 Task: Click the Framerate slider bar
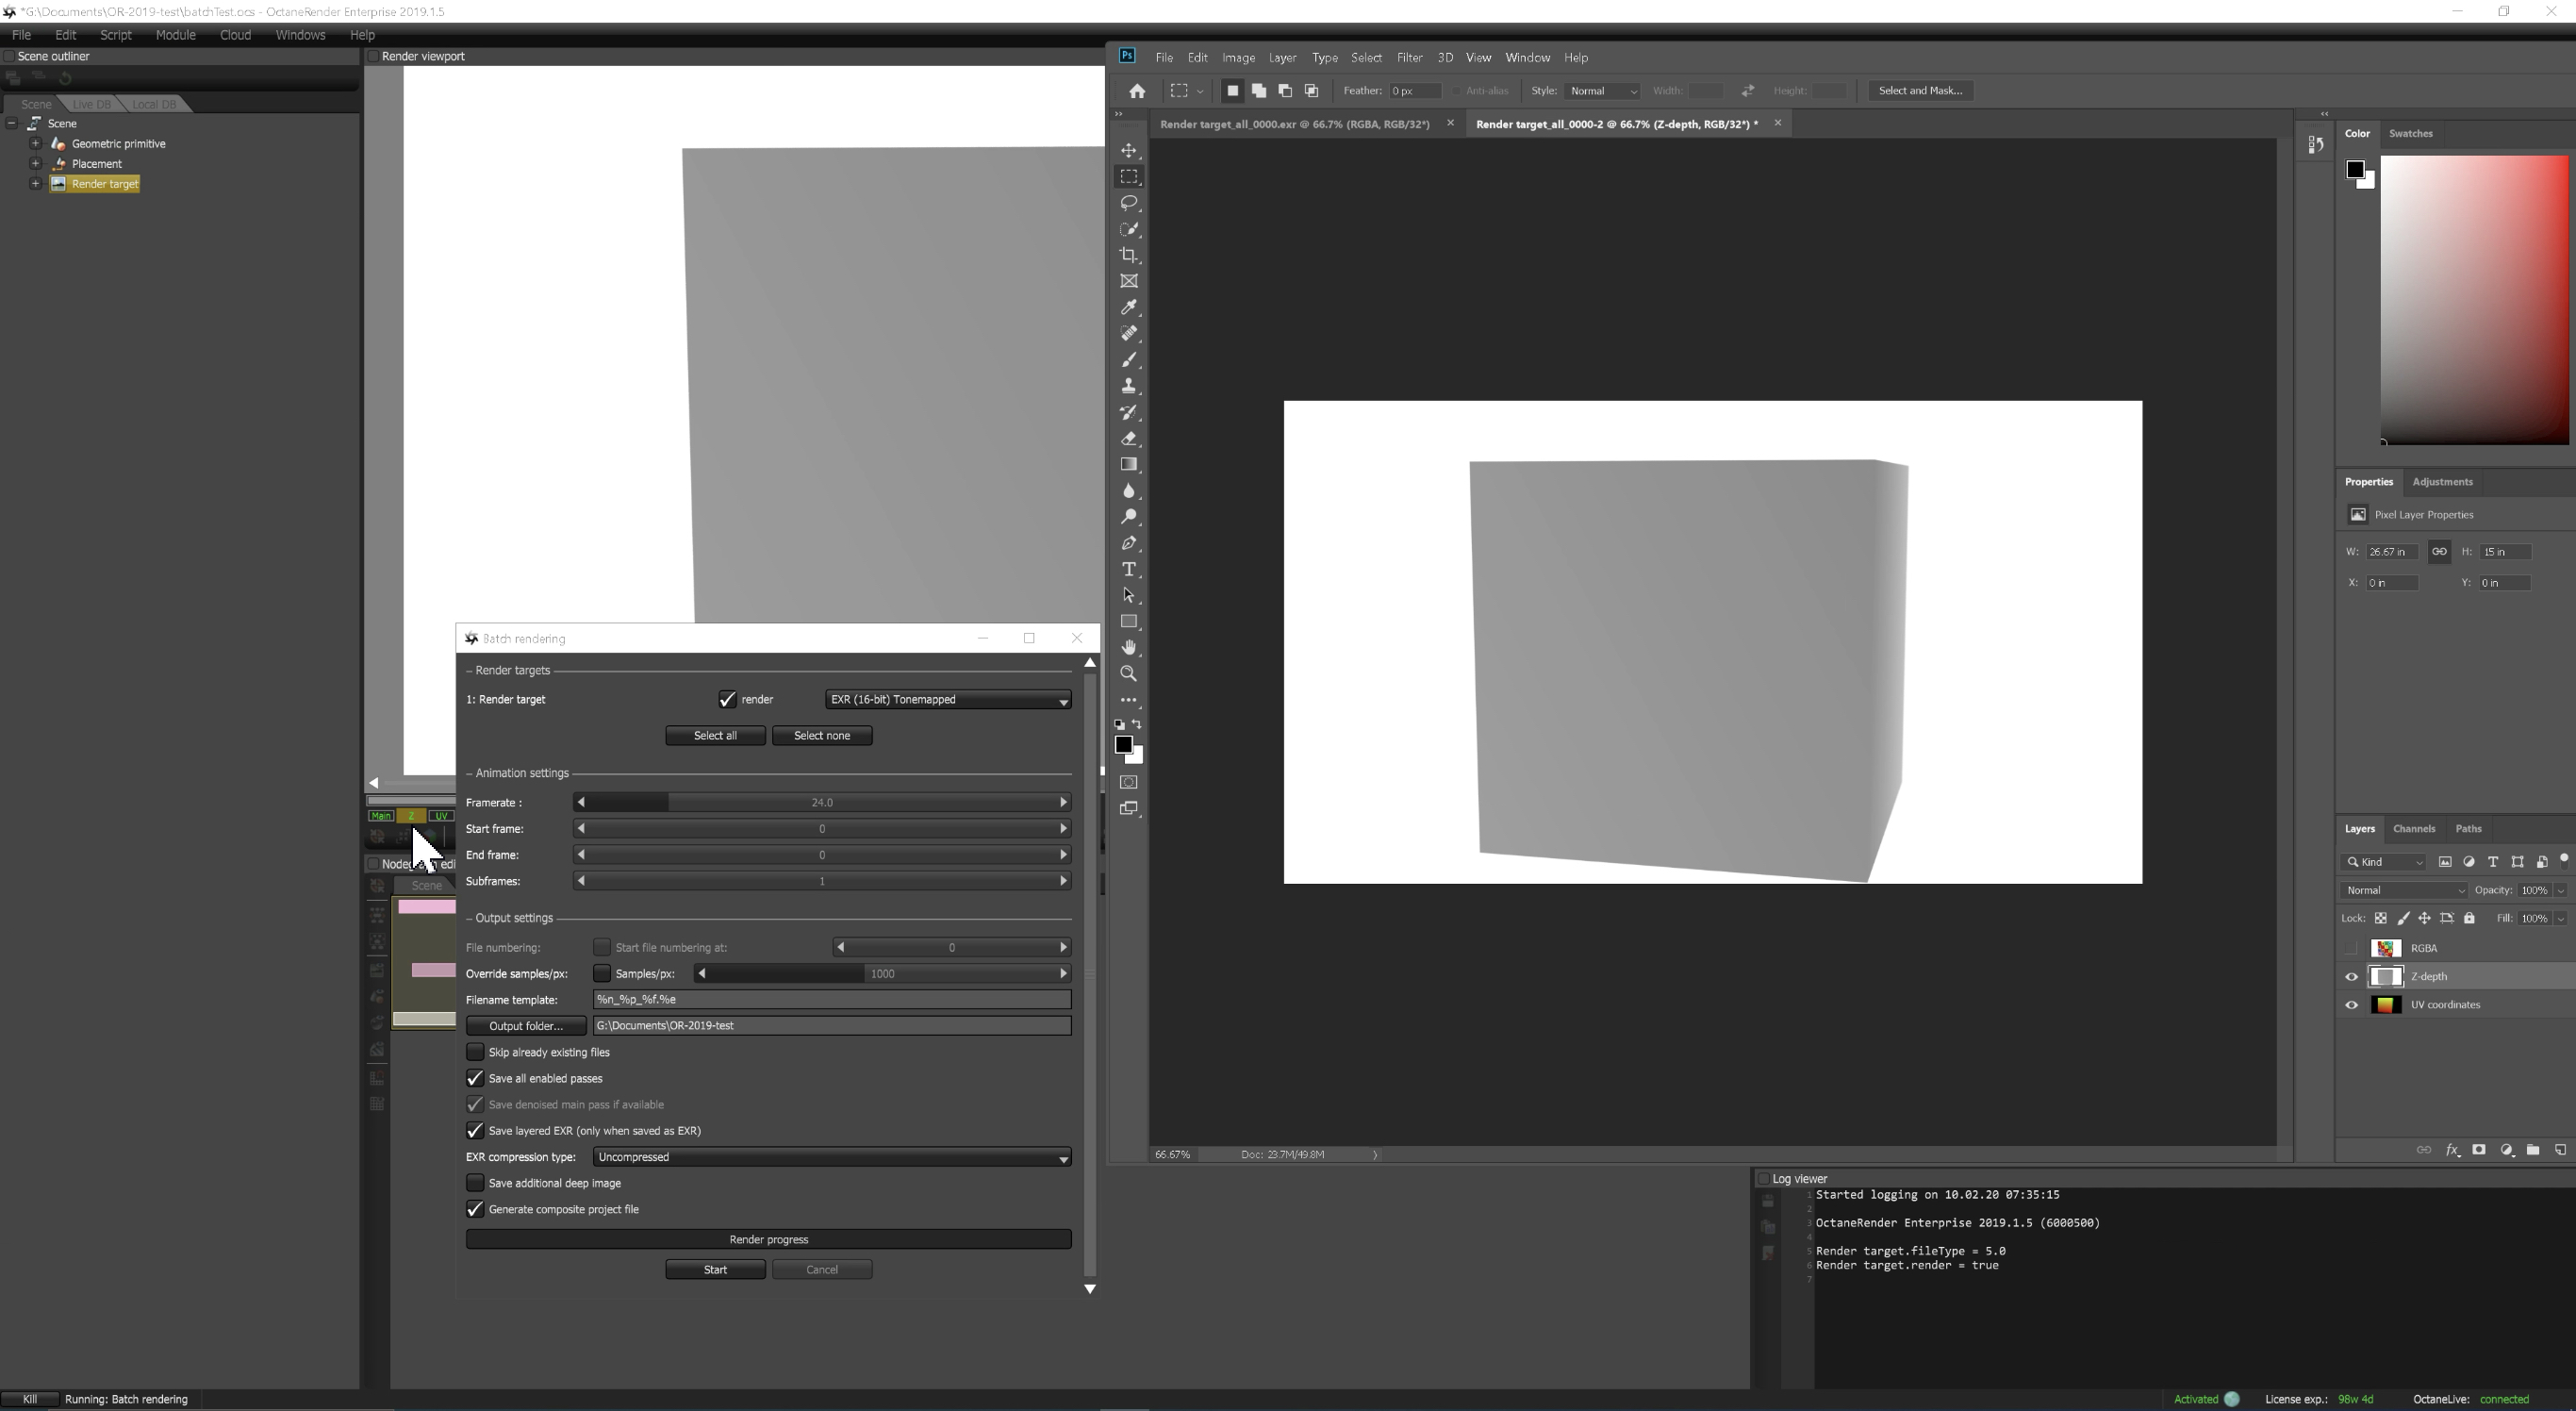click(821, 803)
